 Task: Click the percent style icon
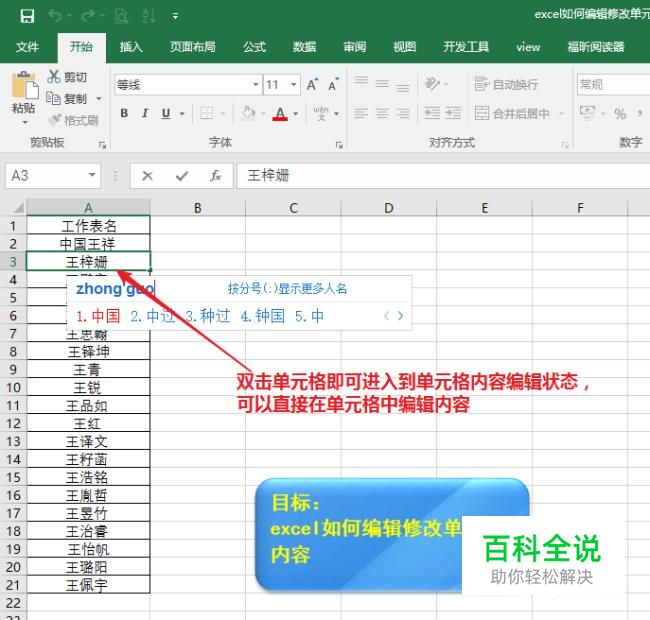pos(620,114)
